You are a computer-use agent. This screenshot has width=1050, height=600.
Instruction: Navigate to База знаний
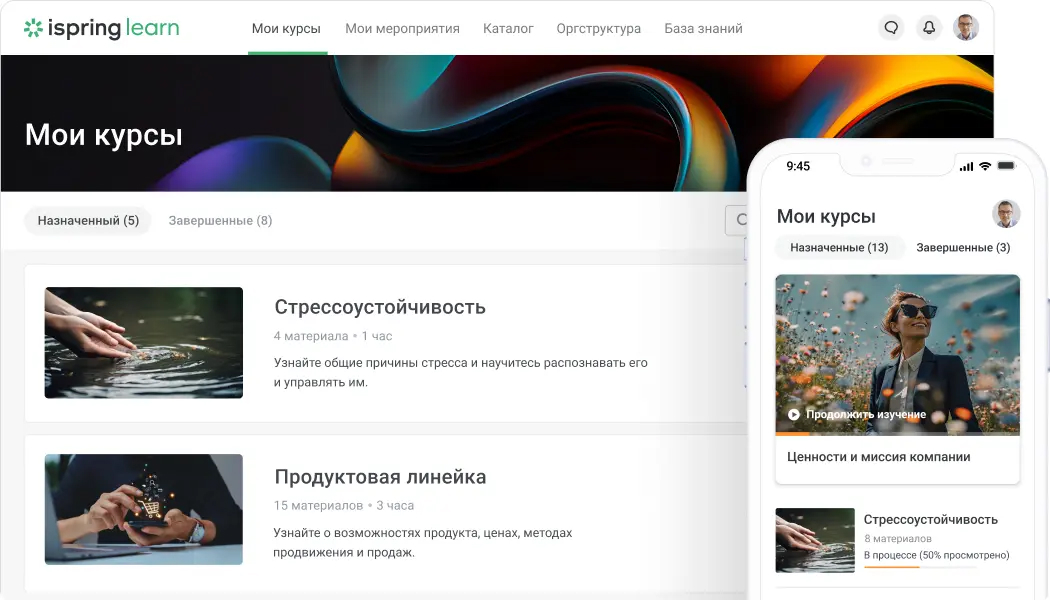[x=703, y=29]
